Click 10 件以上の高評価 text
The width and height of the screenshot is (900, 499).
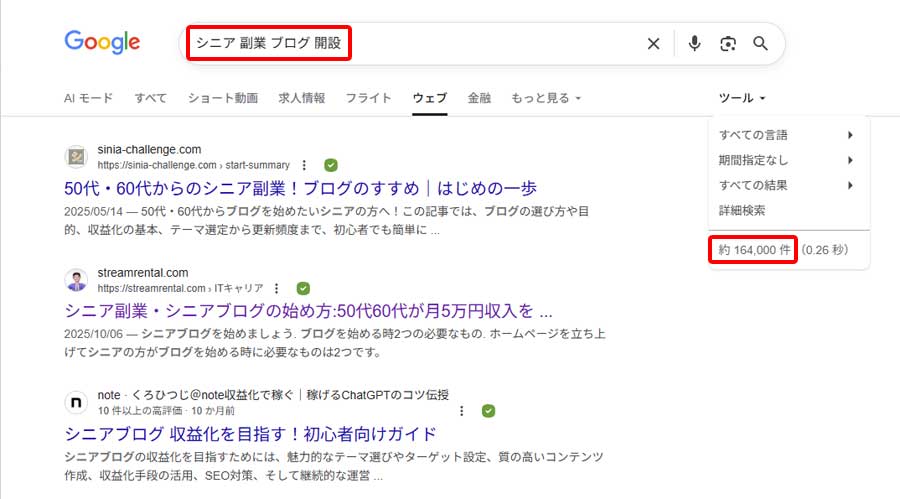point(139,411)
